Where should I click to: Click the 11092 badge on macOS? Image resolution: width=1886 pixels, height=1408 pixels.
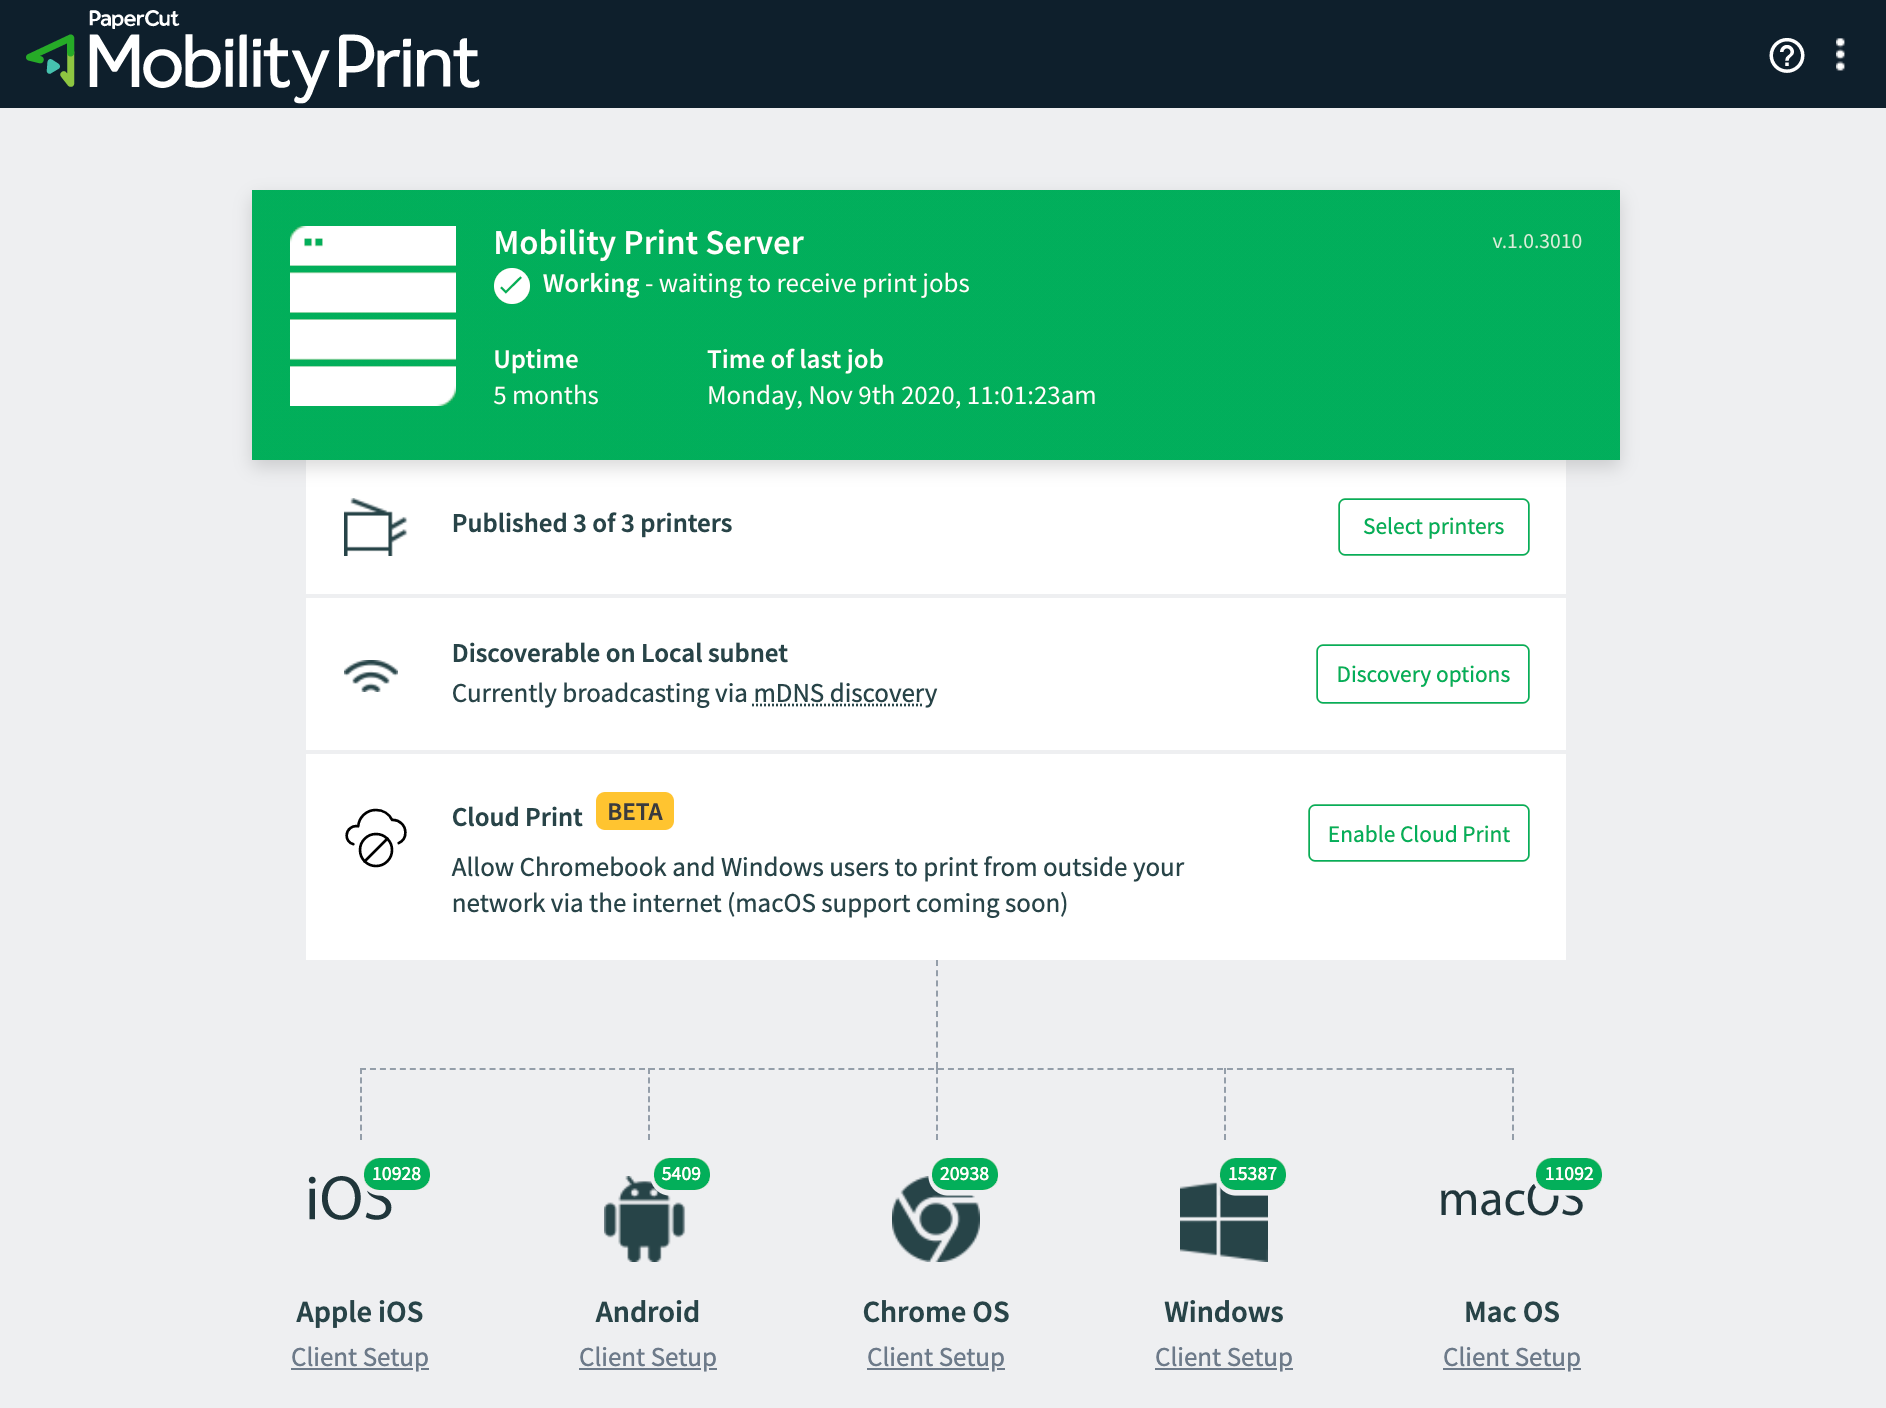pyautogui.click(x=1569, y=1174)
